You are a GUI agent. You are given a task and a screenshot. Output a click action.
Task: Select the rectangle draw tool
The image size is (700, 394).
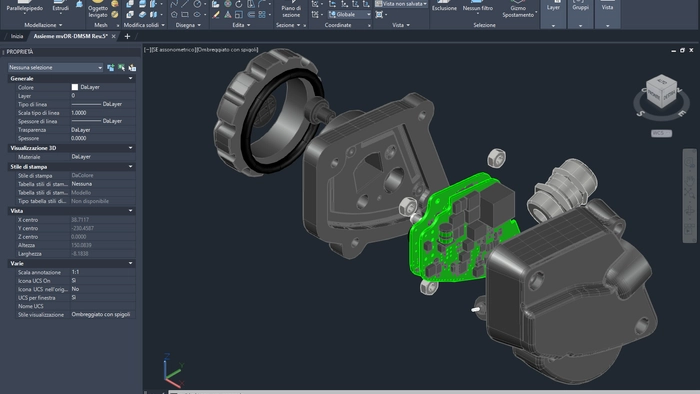(x=185, y=15)
